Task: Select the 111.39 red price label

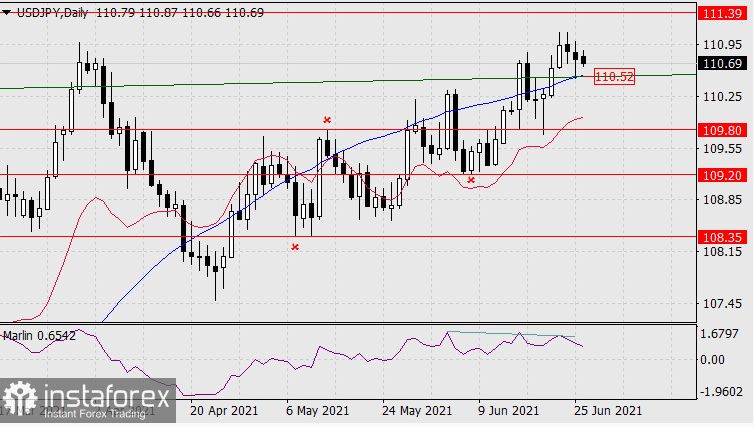Action: pyautogui.click(x=722, y=13)
